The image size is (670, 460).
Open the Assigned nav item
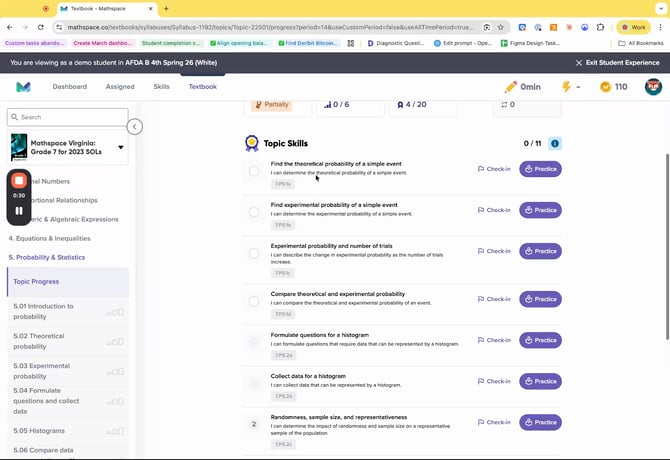click(x=120, y=87)
